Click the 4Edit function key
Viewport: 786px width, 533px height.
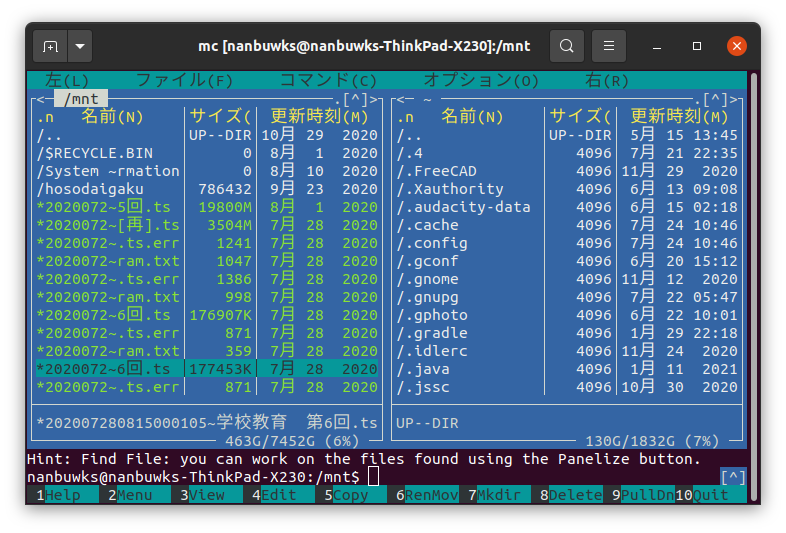click(x=279, y=495)
